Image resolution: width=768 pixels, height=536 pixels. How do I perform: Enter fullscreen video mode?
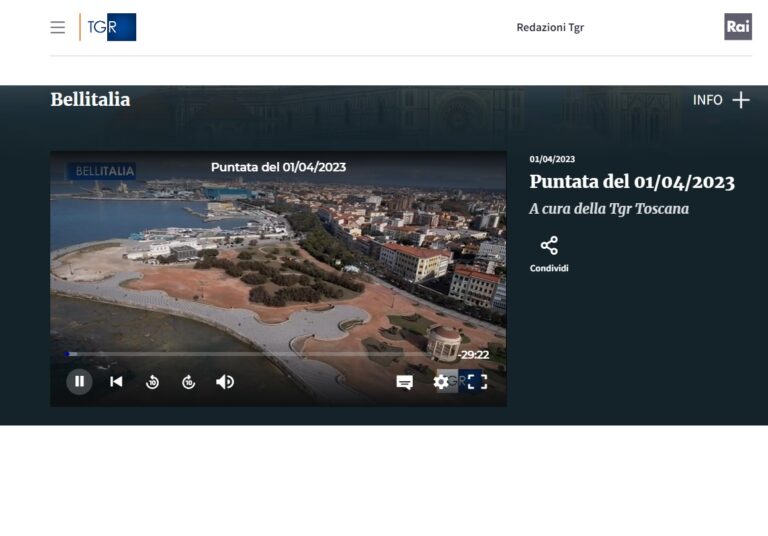[x=477, y=382]
